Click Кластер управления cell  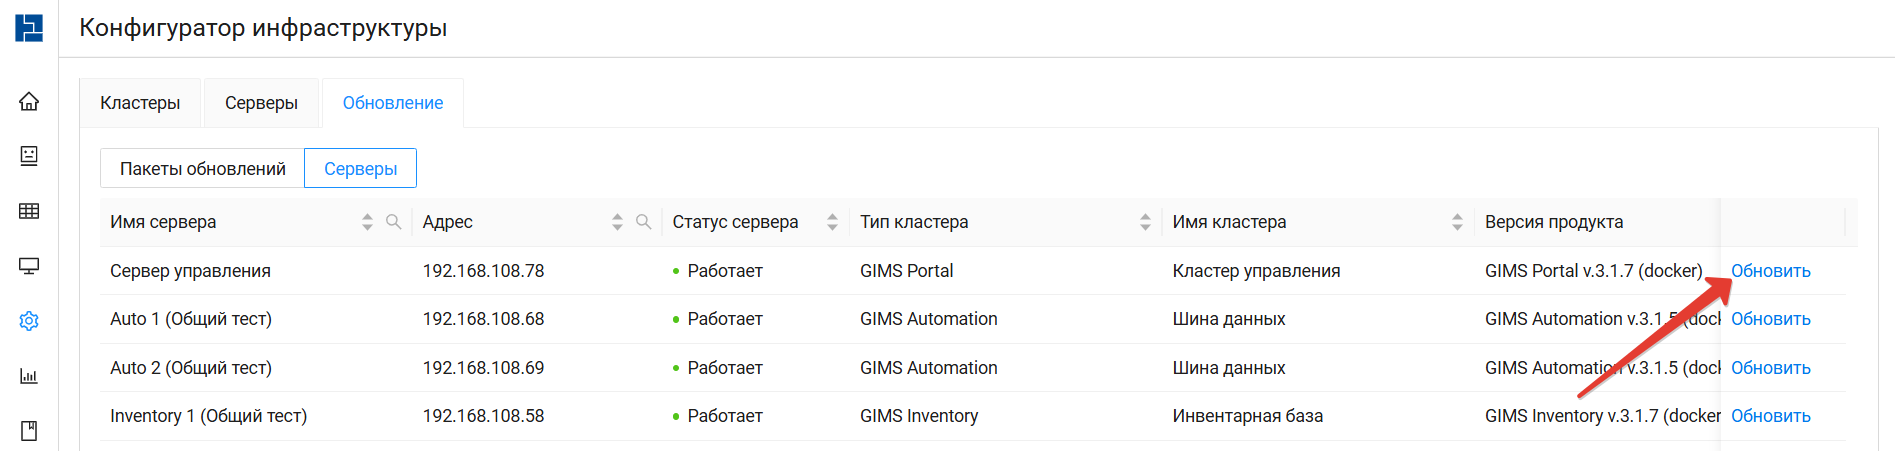(x=1256, y=271)
